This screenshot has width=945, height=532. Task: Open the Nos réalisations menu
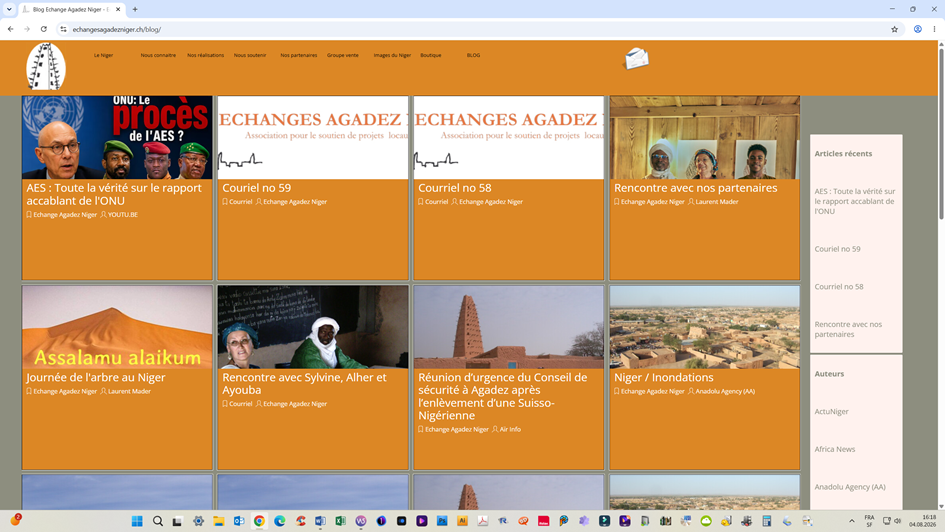pyautogui.click(x=206, y=55)
